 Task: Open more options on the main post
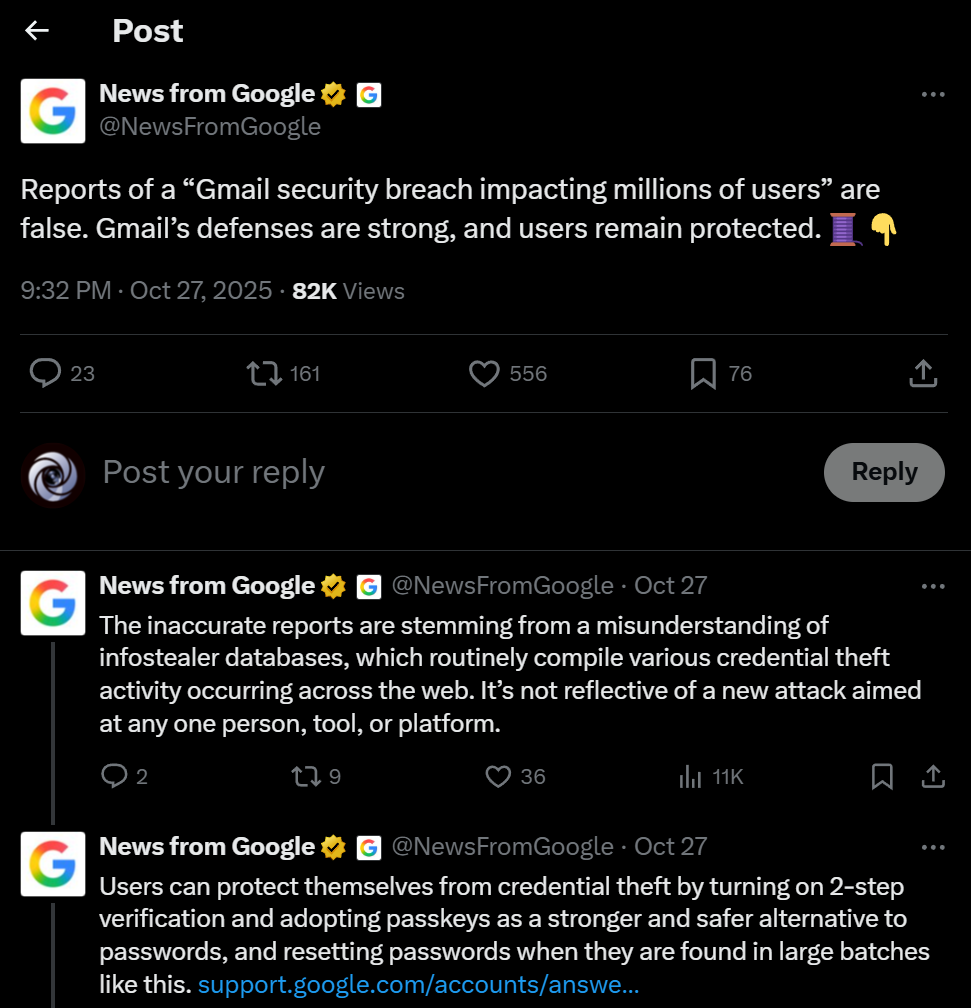[x=932, y=95]
